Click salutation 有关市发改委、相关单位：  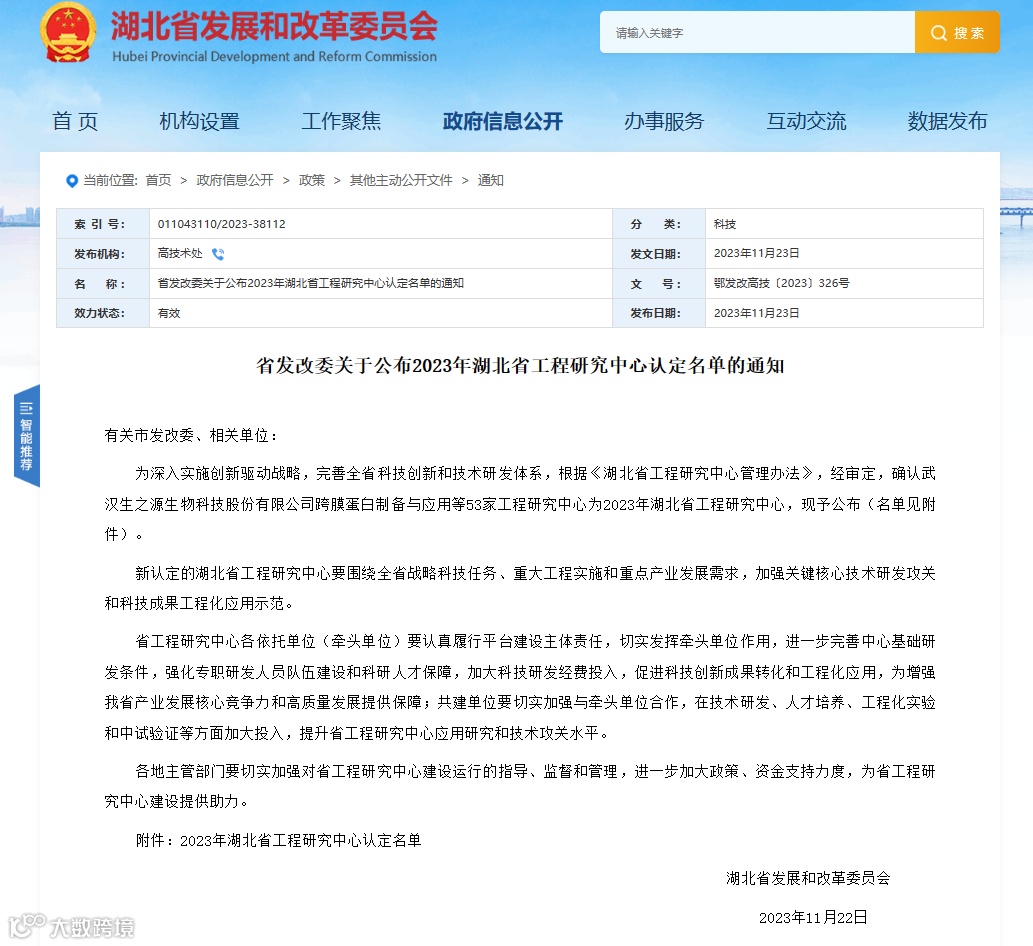pyautogui.click(x=191, y=435)
